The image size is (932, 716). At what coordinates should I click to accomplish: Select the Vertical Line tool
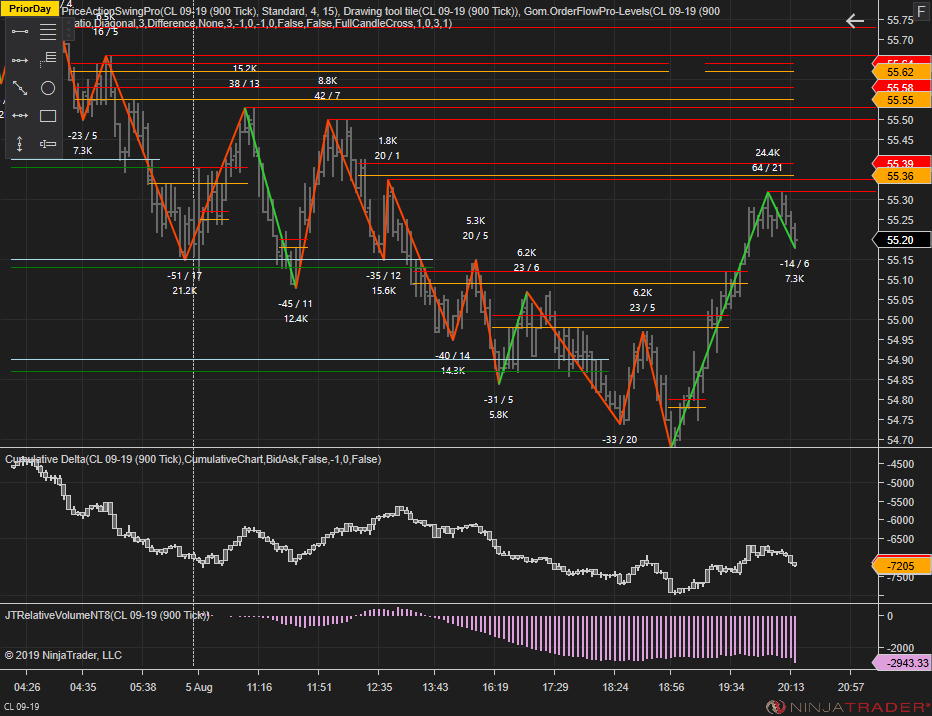20,144
